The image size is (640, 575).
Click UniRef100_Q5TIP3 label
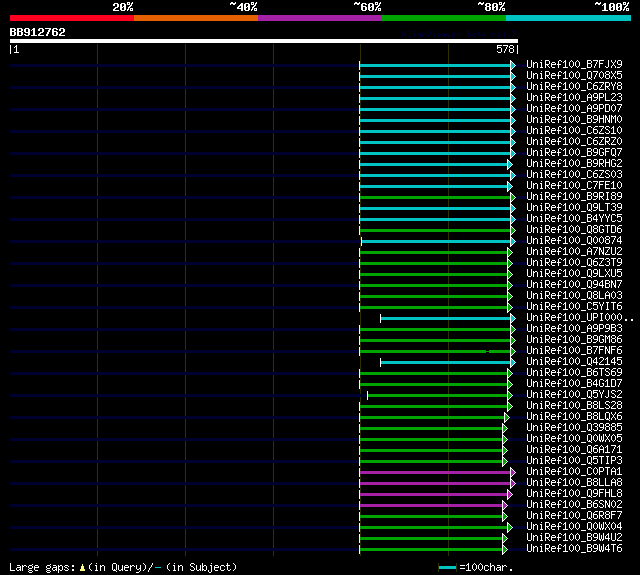coord(574,461)
